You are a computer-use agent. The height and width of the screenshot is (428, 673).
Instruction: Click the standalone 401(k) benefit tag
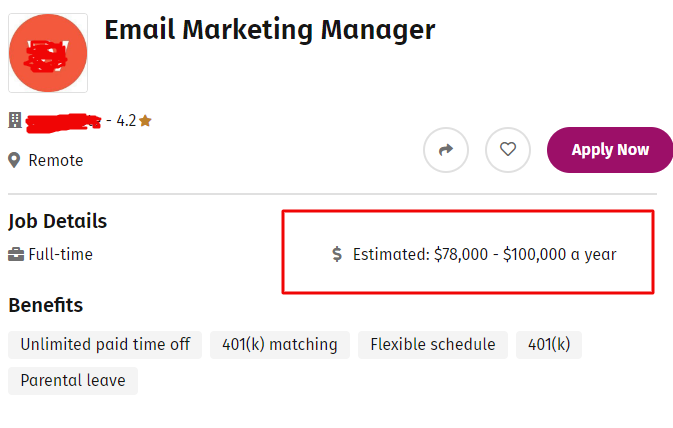549,345
